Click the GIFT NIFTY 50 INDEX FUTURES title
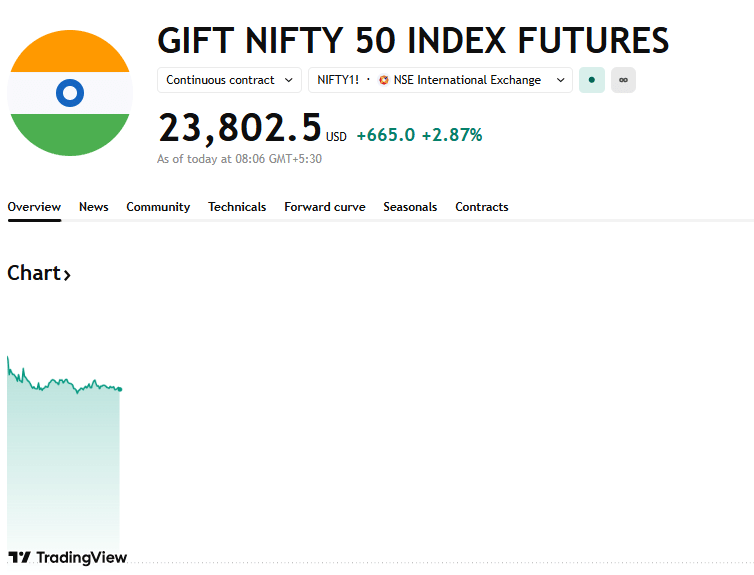The width and height of the screenshot is (754, 575). click(x=413, y=40)
